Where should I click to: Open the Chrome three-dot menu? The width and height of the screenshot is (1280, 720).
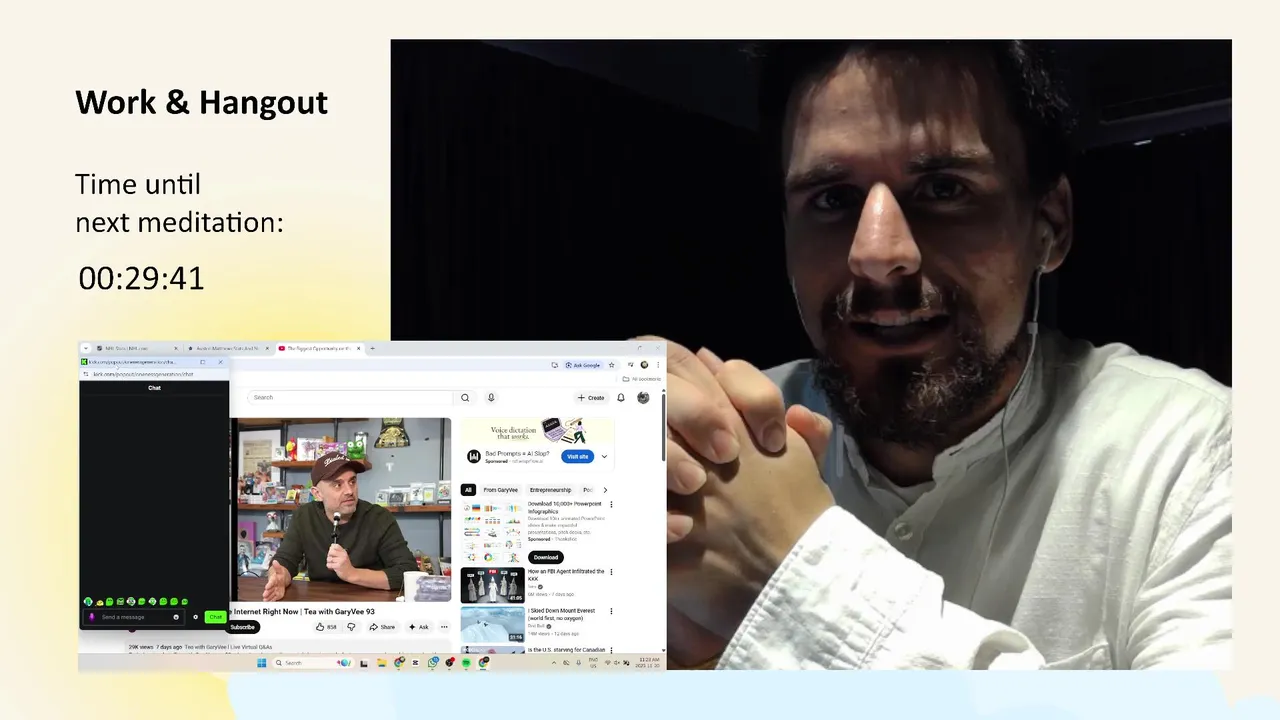tap(658, 365)
